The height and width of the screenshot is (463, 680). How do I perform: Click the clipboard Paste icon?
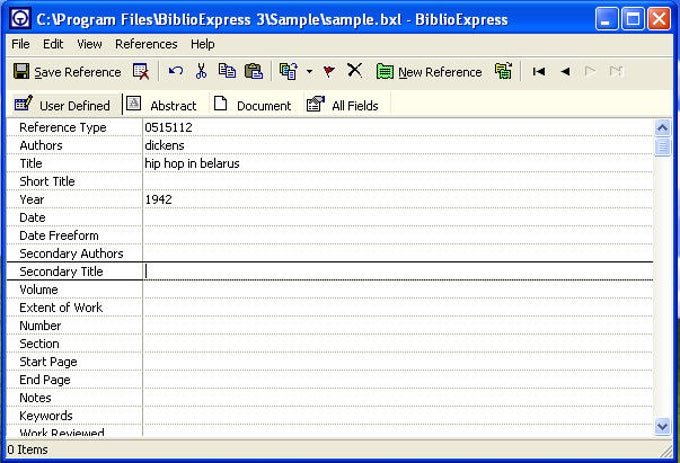254,71
